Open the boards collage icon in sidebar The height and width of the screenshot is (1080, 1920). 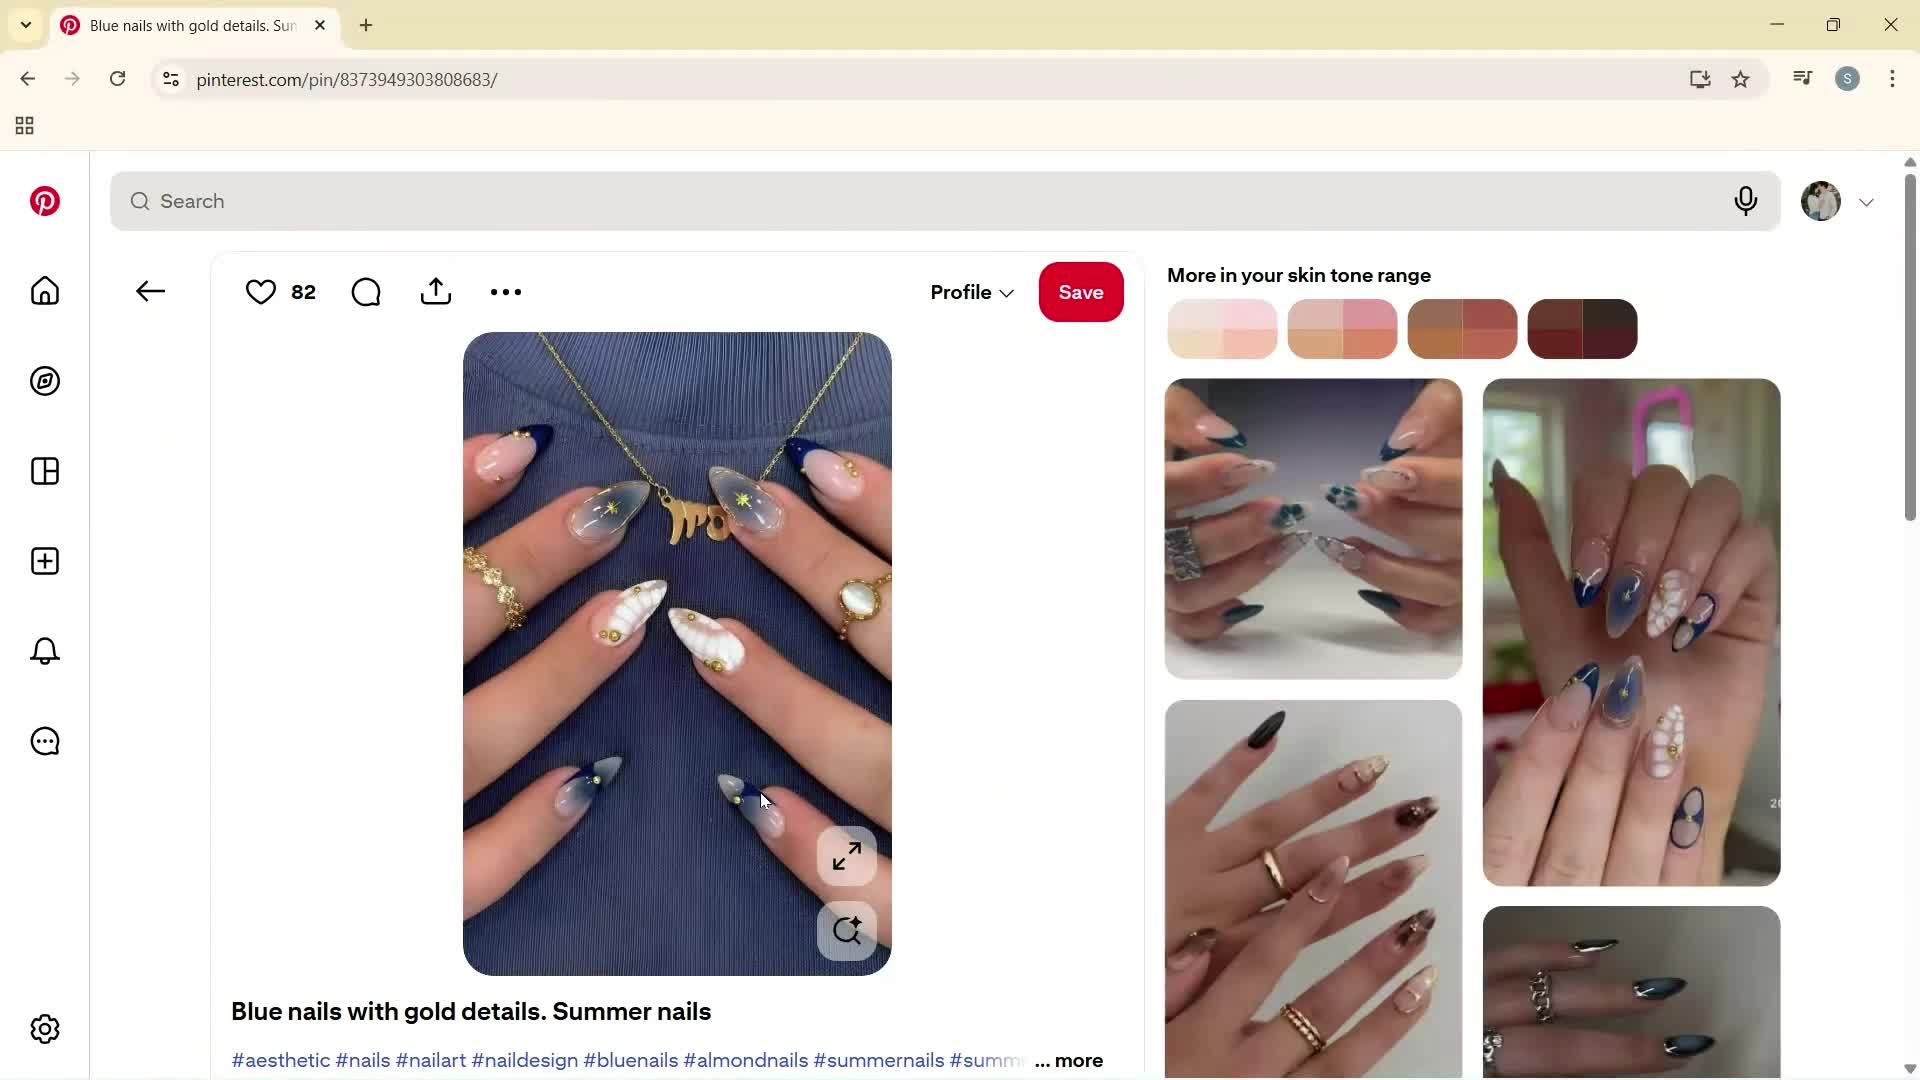(x=45, y=471)
